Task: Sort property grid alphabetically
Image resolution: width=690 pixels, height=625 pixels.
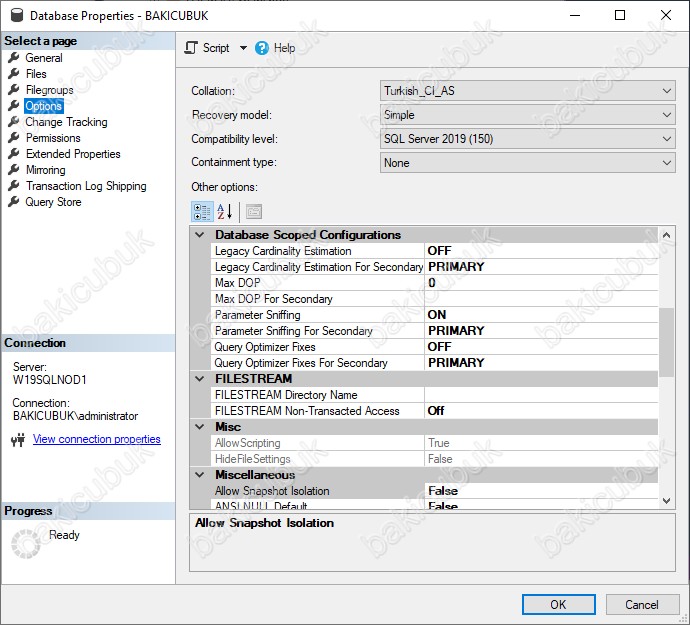Action: (x=224, y=212)
